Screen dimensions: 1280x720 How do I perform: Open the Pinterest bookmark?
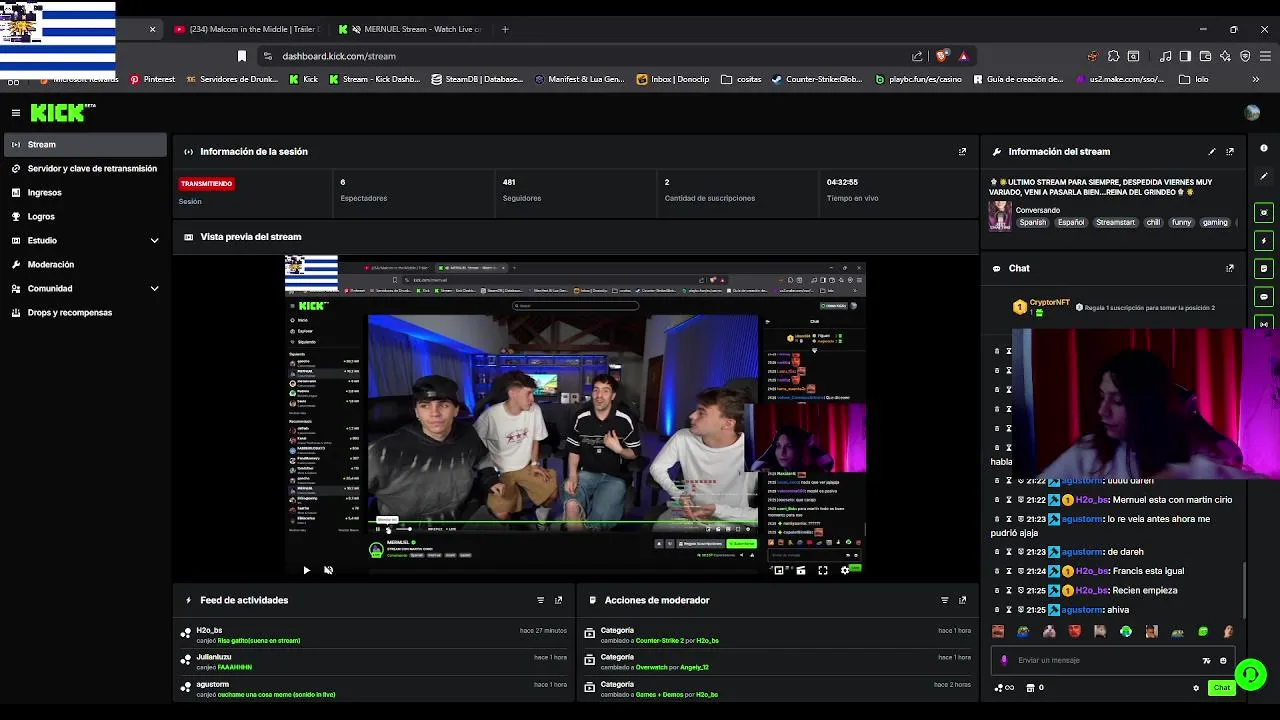click(152, 79)
